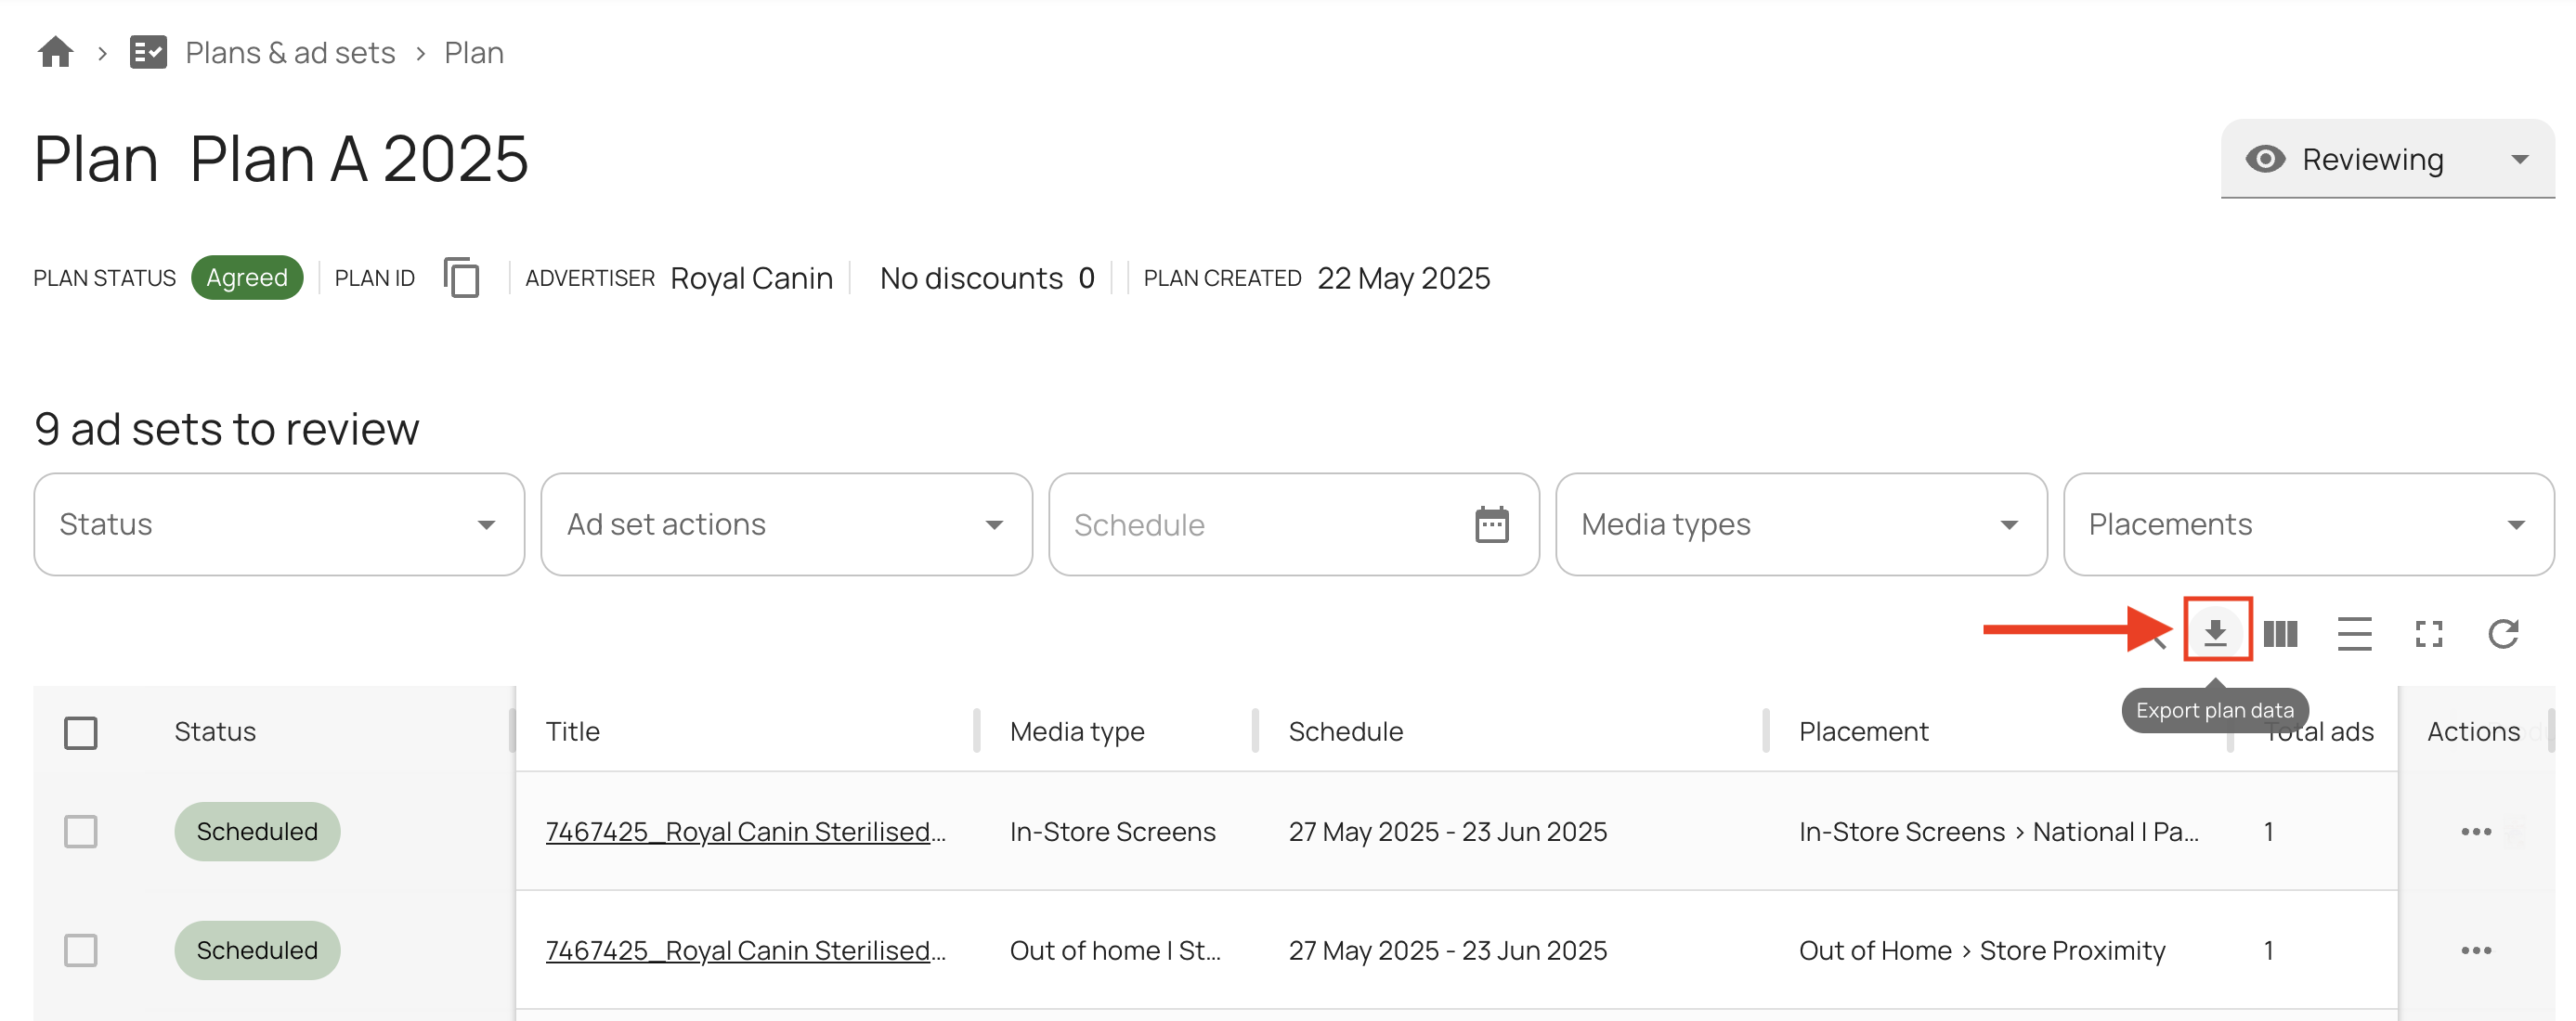This screenshot has width=2576, height=1021.
Task: Open the column visibility icon
Action: coord(2280,634)
